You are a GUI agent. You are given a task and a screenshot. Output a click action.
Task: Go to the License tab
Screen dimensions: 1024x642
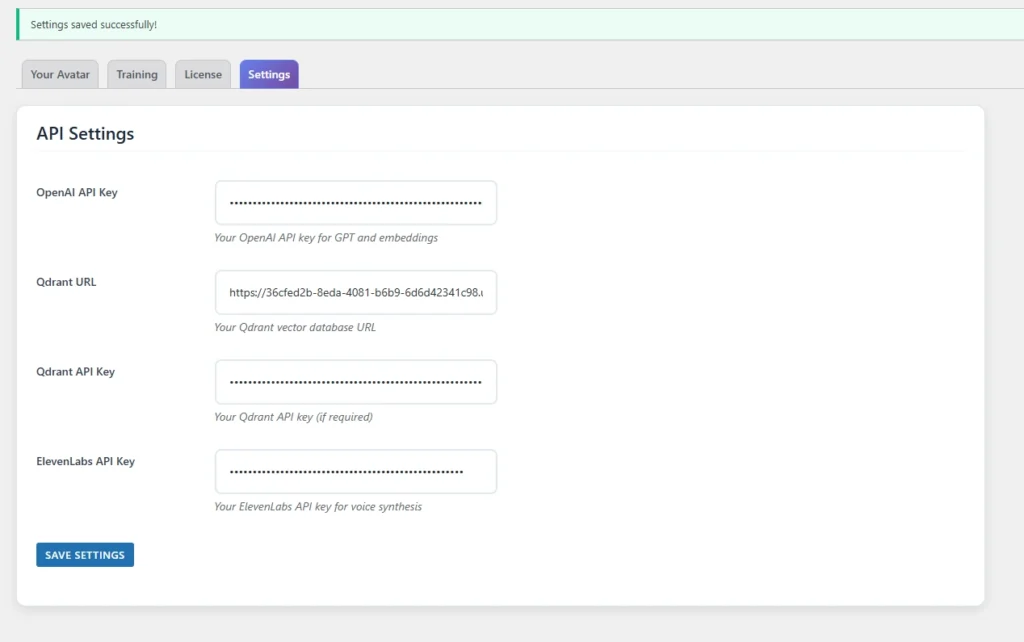point(203,75)
